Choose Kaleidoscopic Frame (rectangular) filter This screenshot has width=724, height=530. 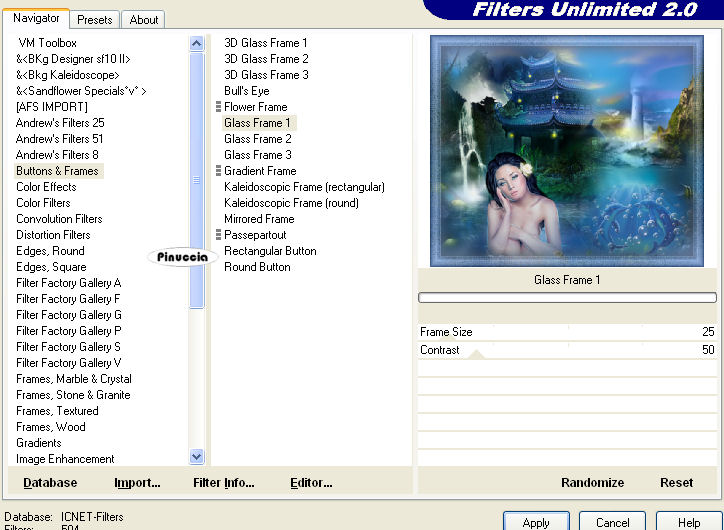pyautogui.click(x=304, y=187)
